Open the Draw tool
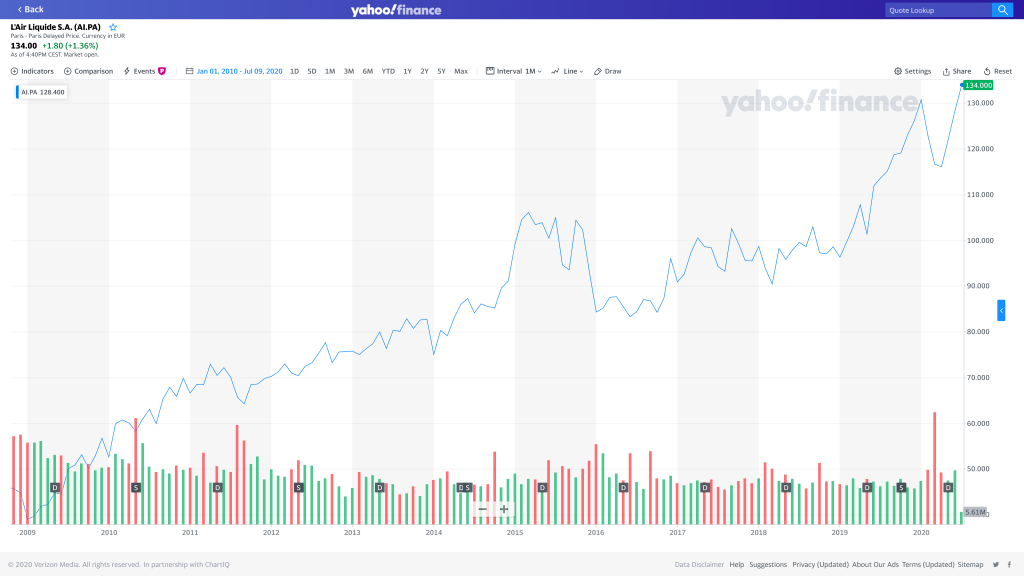Image resolution: width=1024 pixels, height=576 pixels. pyautogui.click(x=607, y=71)
